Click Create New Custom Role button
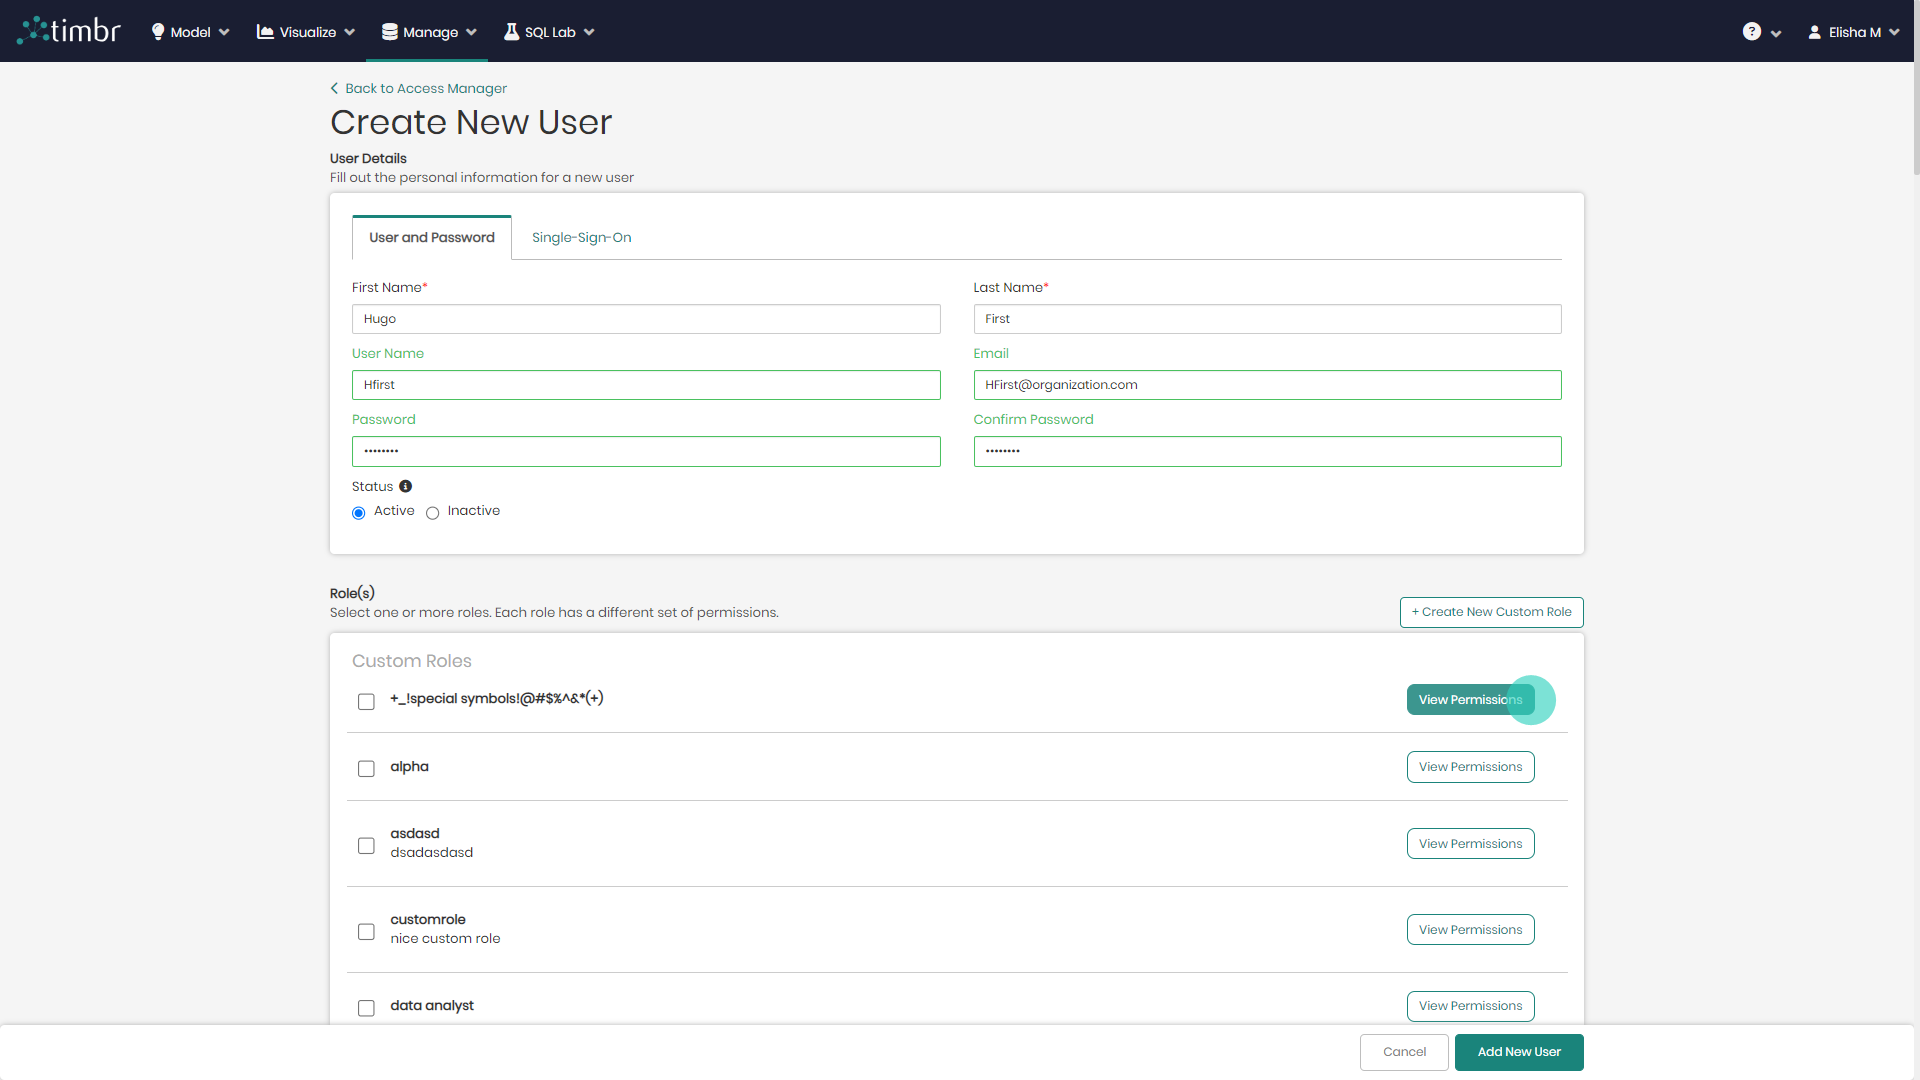 click(1491, 611)
